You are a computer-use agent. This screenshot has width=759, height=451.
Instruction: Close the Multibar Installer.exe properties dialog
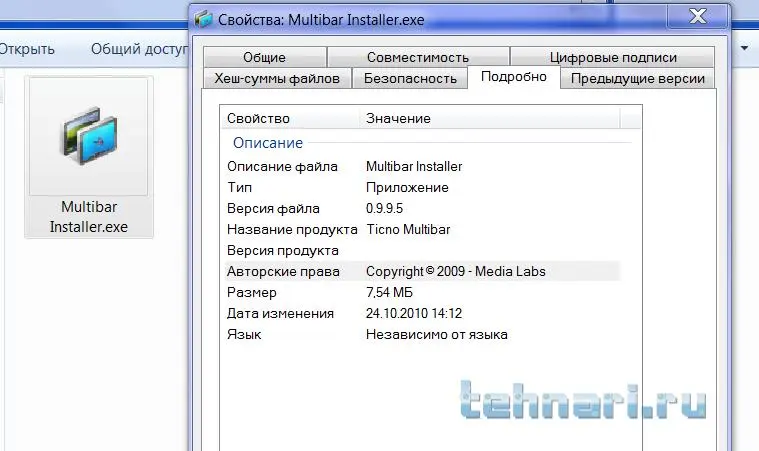coord(698,17)
